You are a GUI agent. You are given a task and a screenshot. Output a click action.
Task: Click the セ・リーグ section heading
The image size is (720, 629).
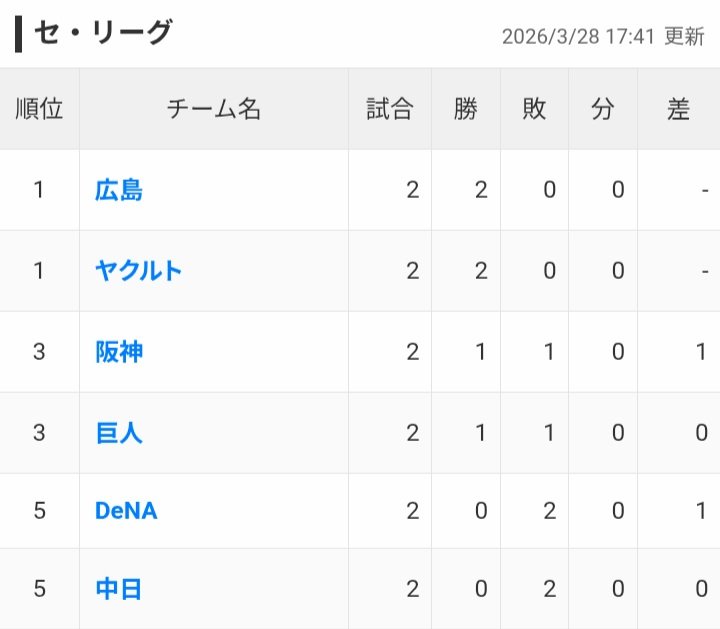pos(102,33)
